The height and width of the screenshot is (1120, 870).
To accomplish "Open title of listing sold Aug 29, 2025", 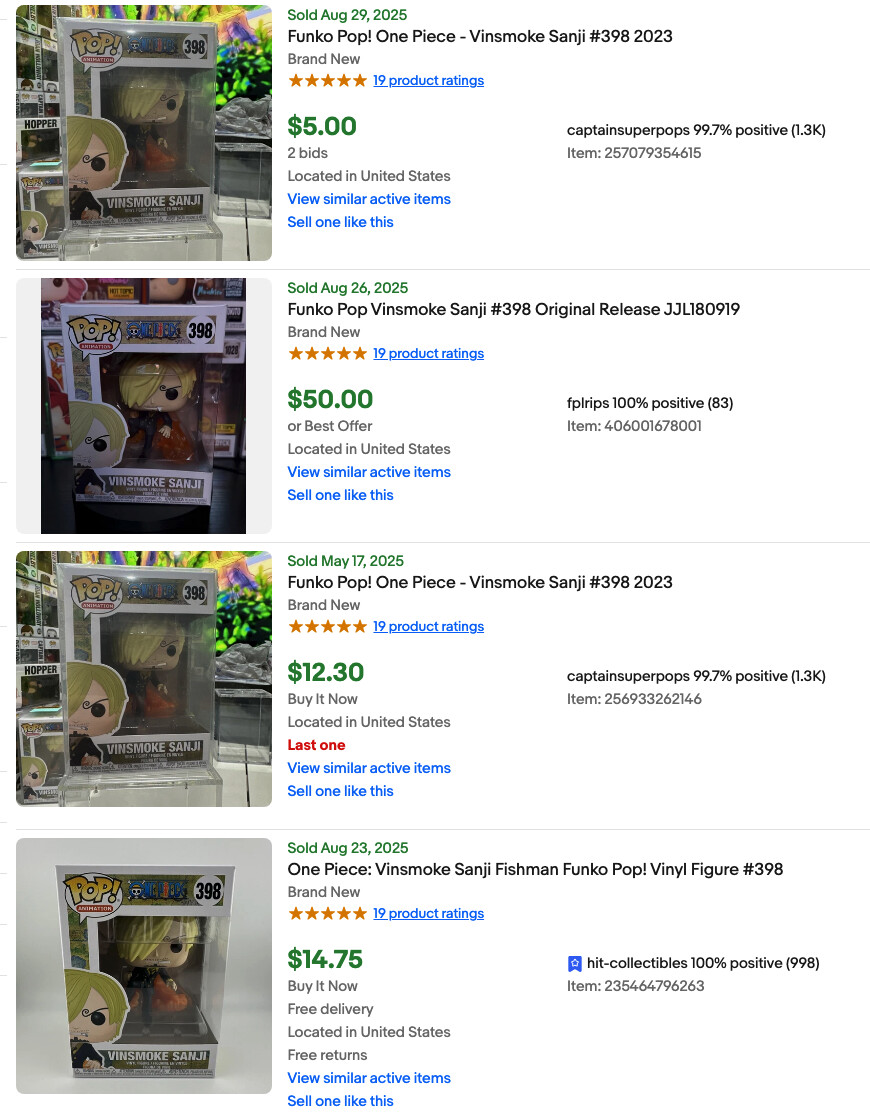I will pos(480,37).
